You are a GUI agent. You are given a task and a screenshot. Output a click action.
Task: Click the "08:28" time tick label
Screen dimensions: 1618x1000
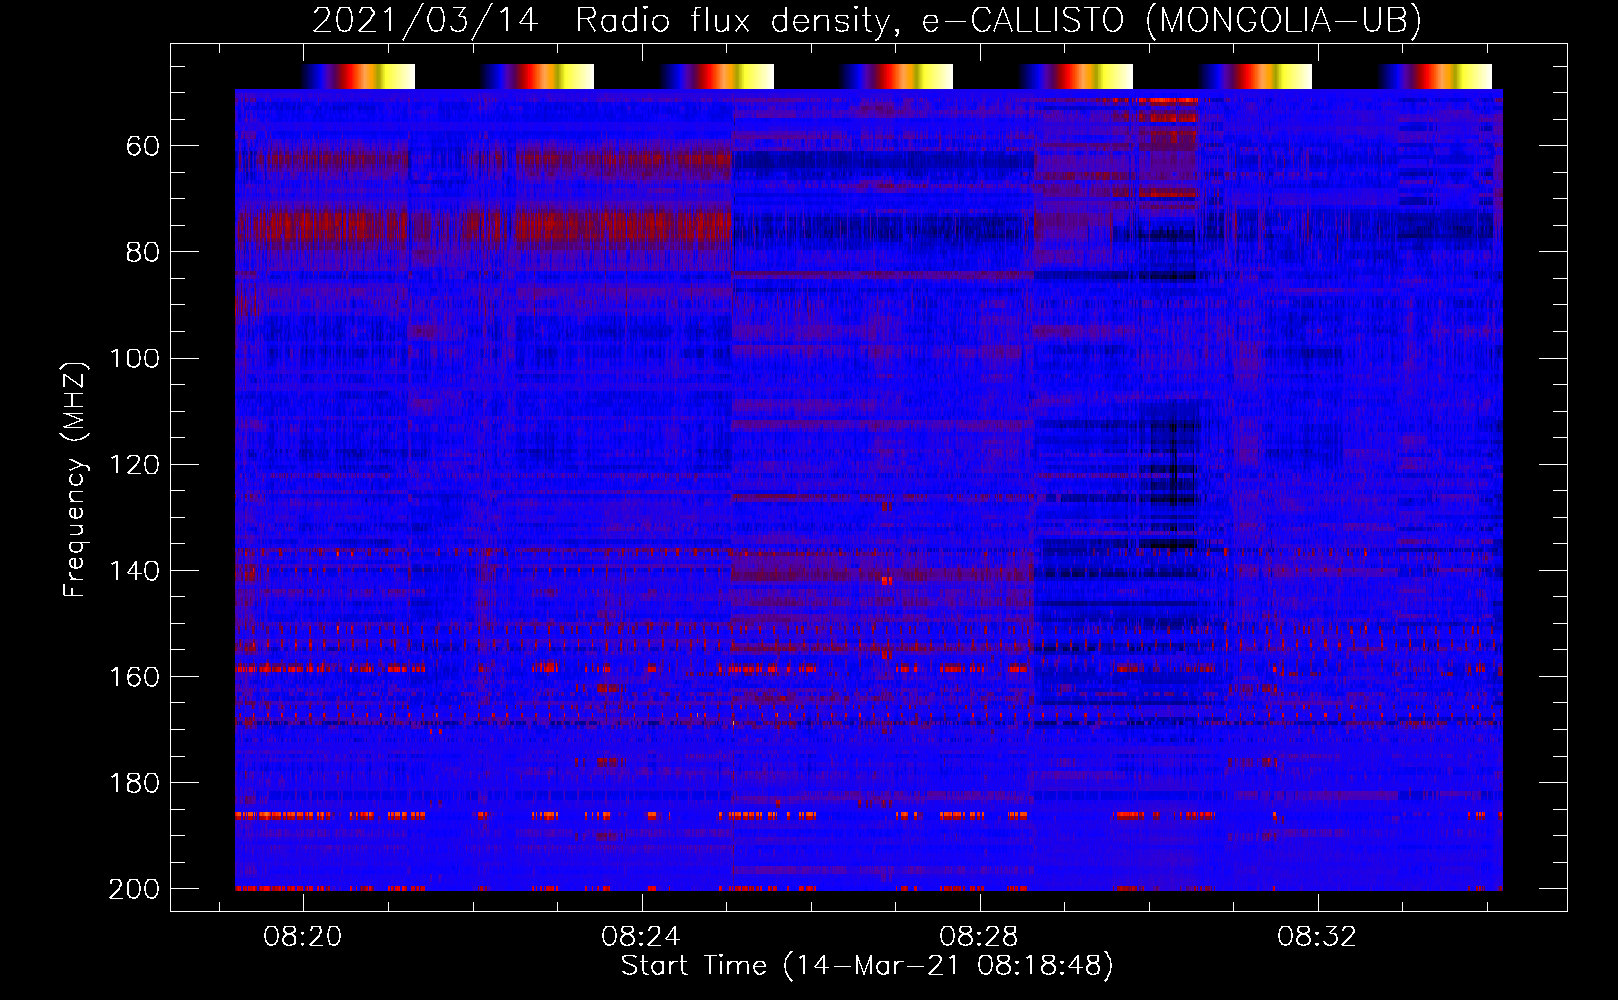(x=979, y=936)
